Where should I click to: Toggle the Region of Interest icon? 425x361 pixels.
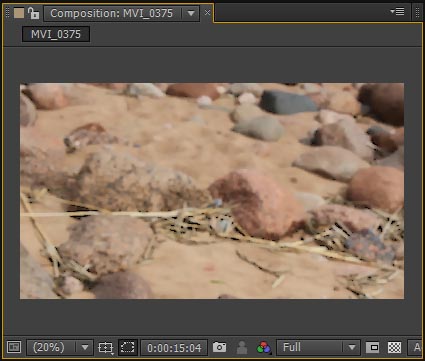[x=373, y=348]
